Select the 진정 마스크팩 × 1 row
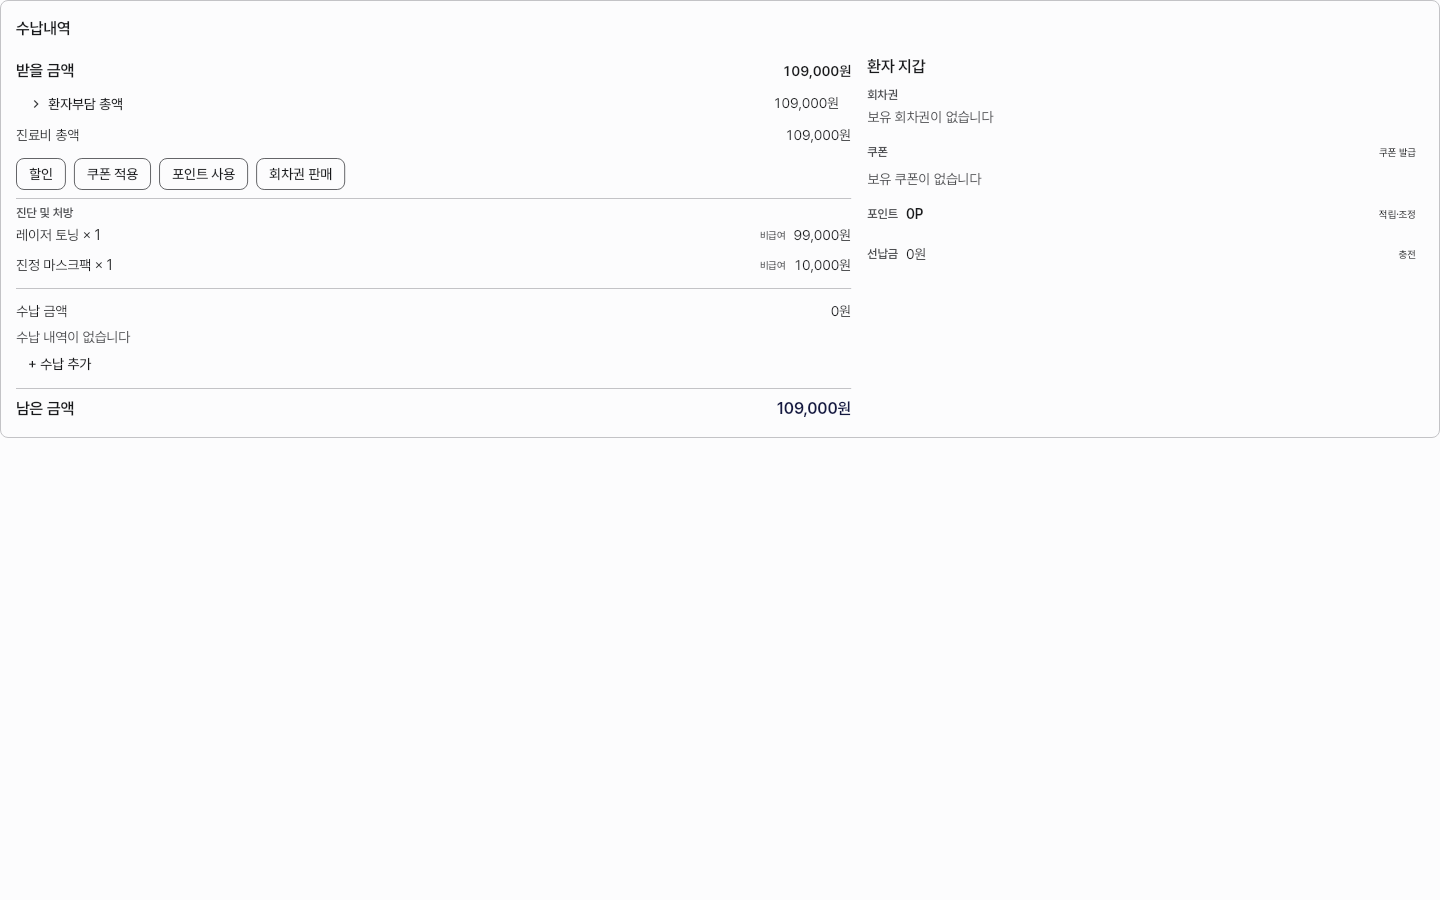Screen dimensions: 1440x900 (433, 265)
